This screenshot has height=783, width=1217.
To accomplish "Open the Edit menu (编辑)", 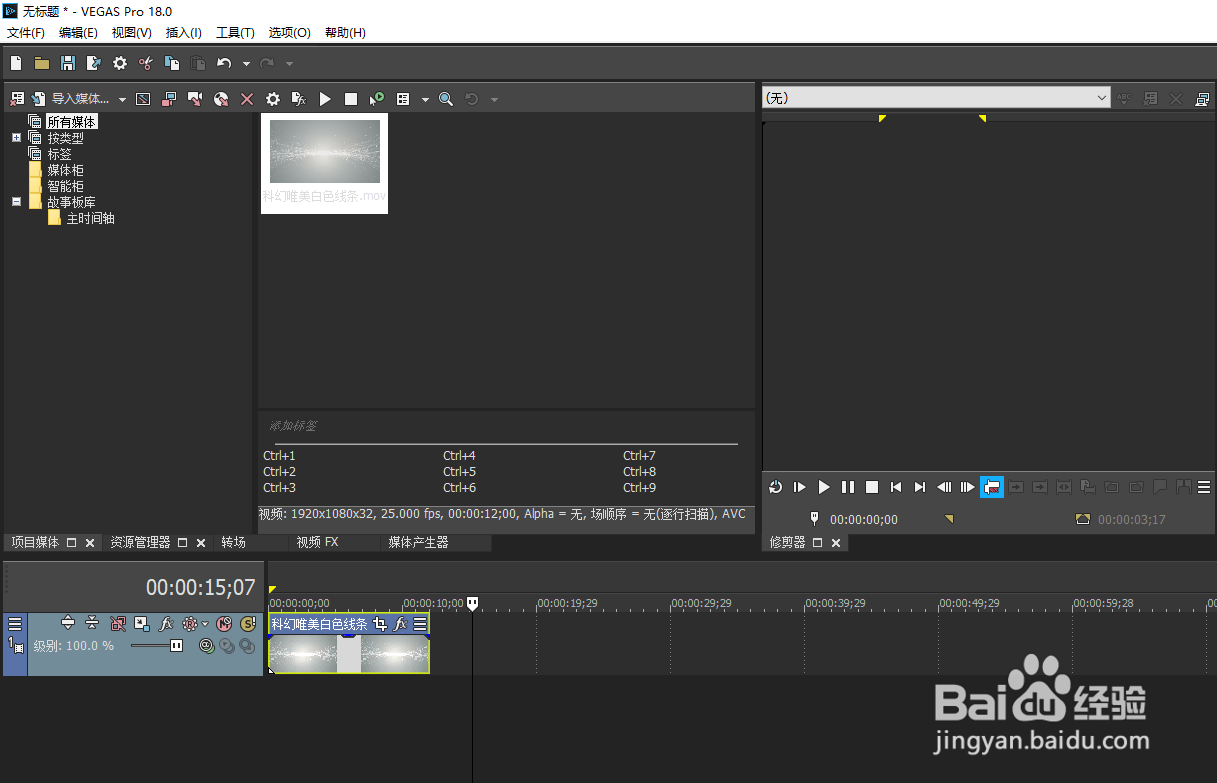I will click(x=78, y=33).
